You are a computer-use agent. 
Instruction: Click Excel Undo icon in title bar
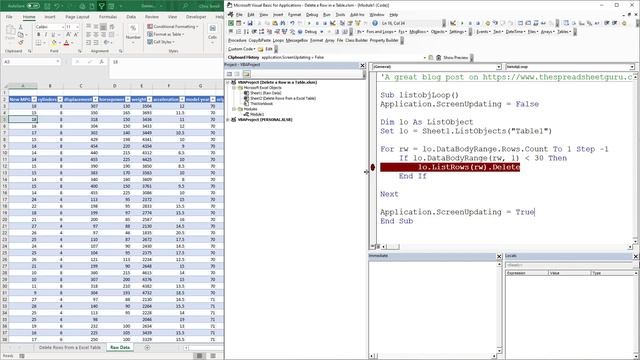[57, 6]
